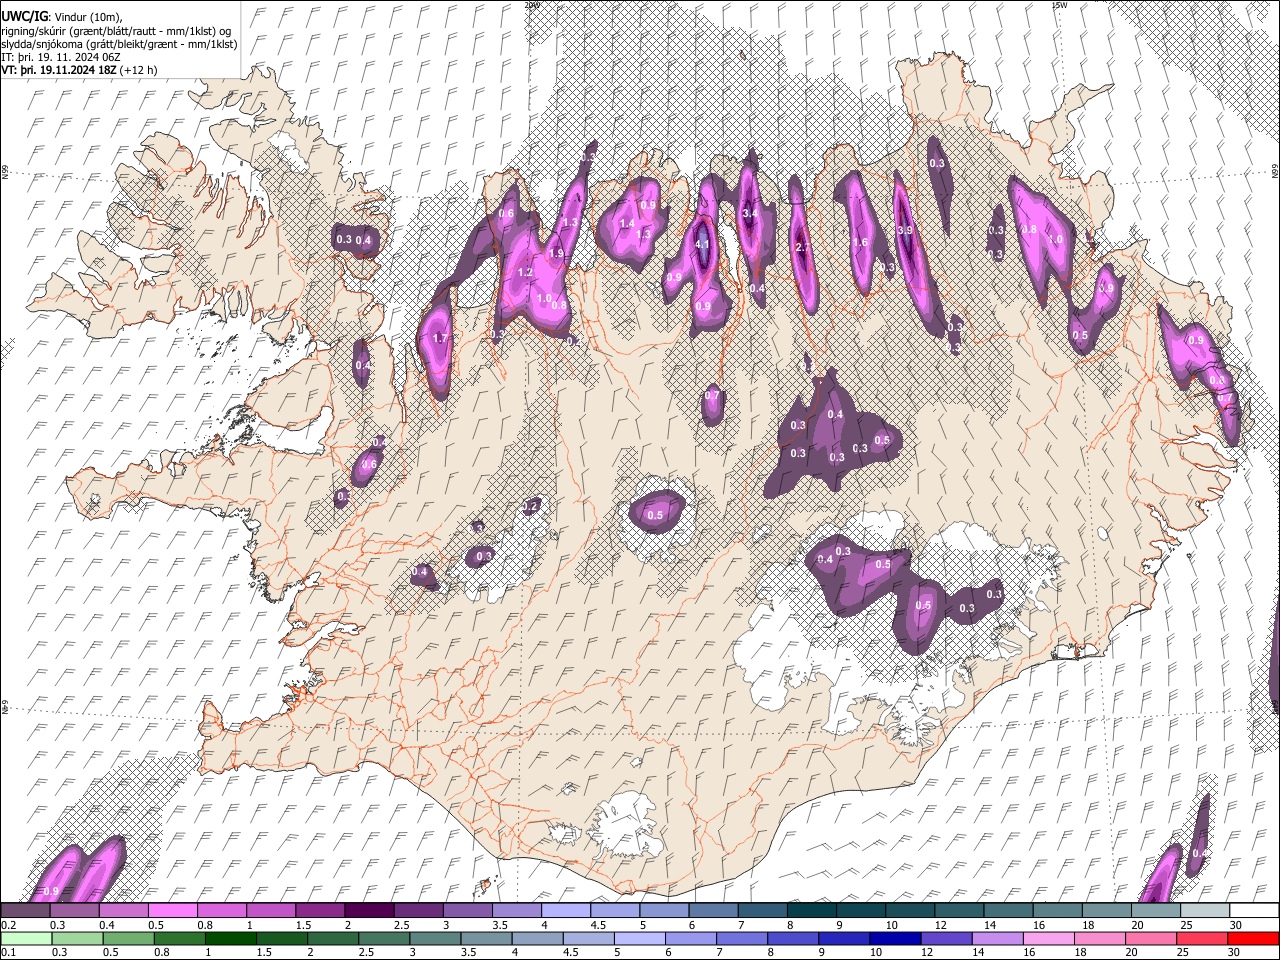Image resolution: width=1280 pixels, height=960 pixels.
Task: Click the 1.4 value on the map
Action: 627,223
